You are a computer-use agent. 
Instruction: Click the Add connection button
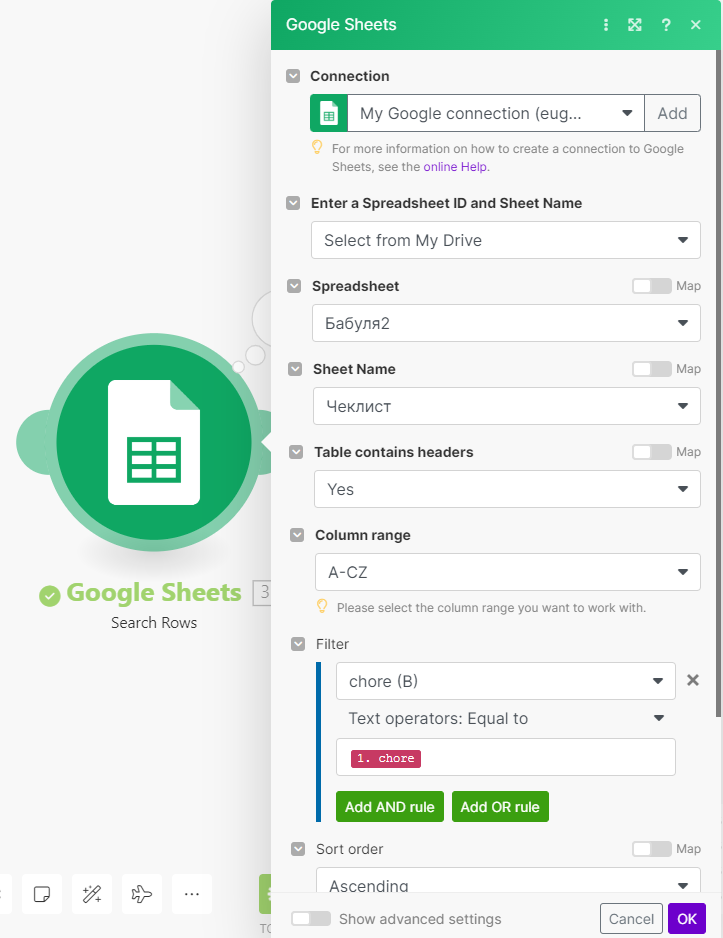coord(672,113)
